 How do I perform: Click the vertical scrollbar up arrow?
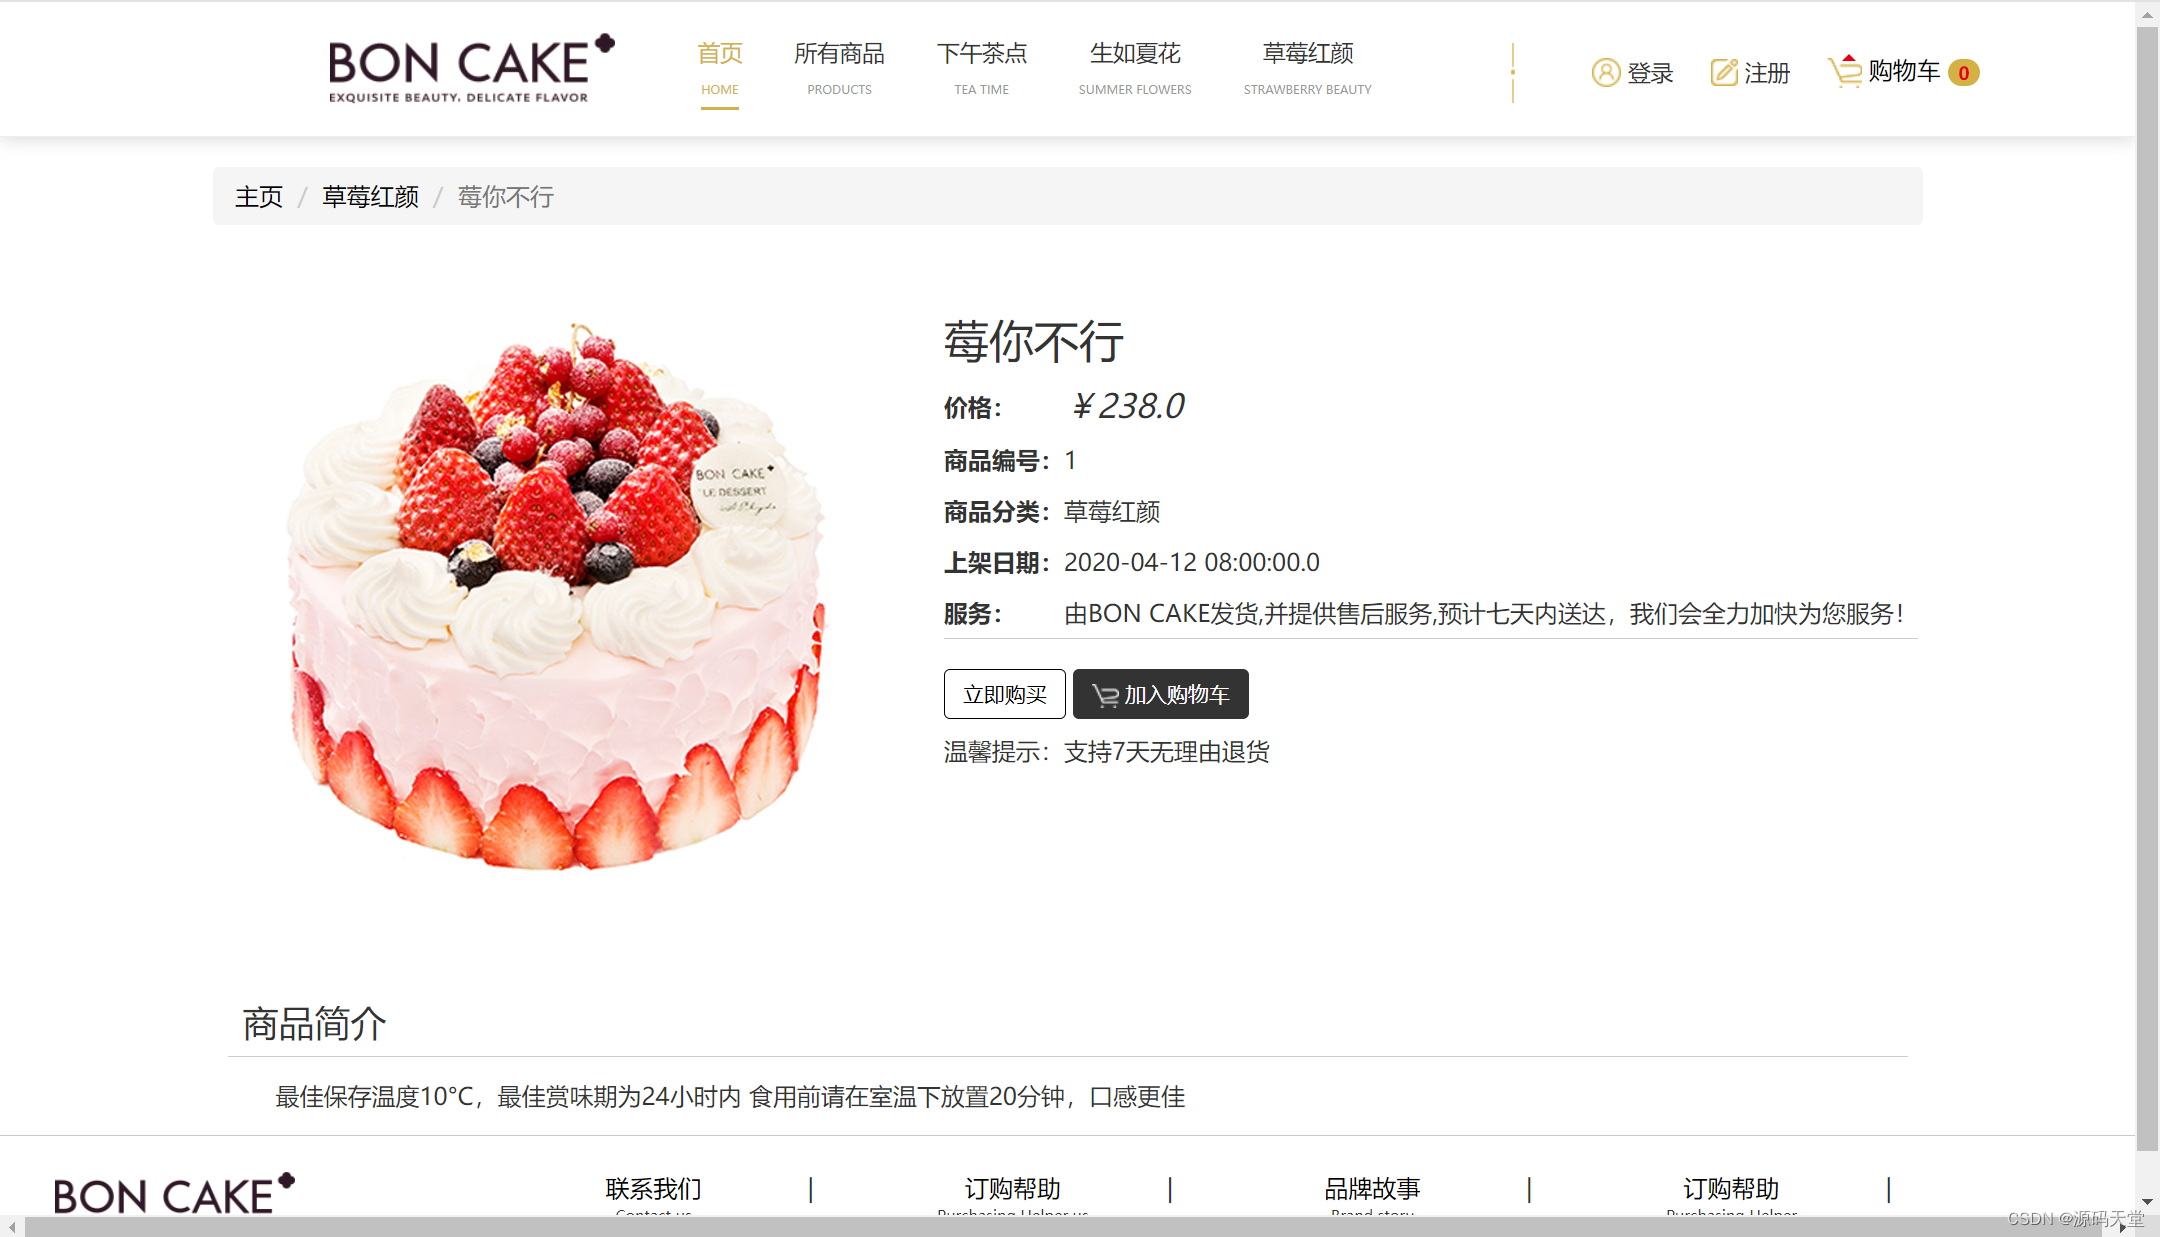point(2147,13)
